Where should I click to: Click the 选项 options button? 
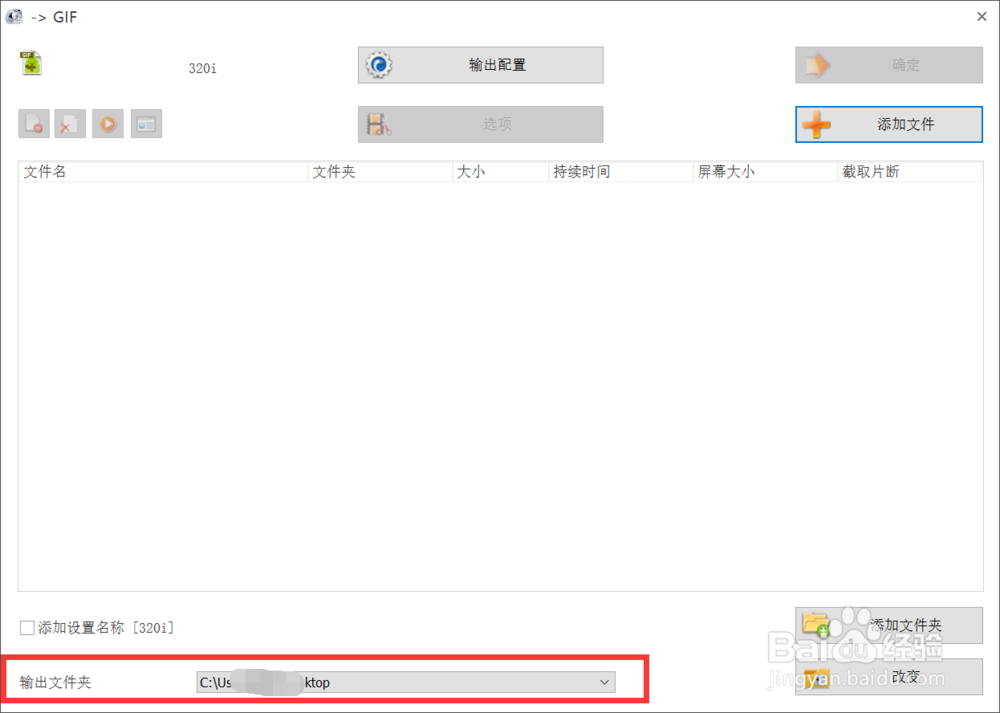coord(480,124)
